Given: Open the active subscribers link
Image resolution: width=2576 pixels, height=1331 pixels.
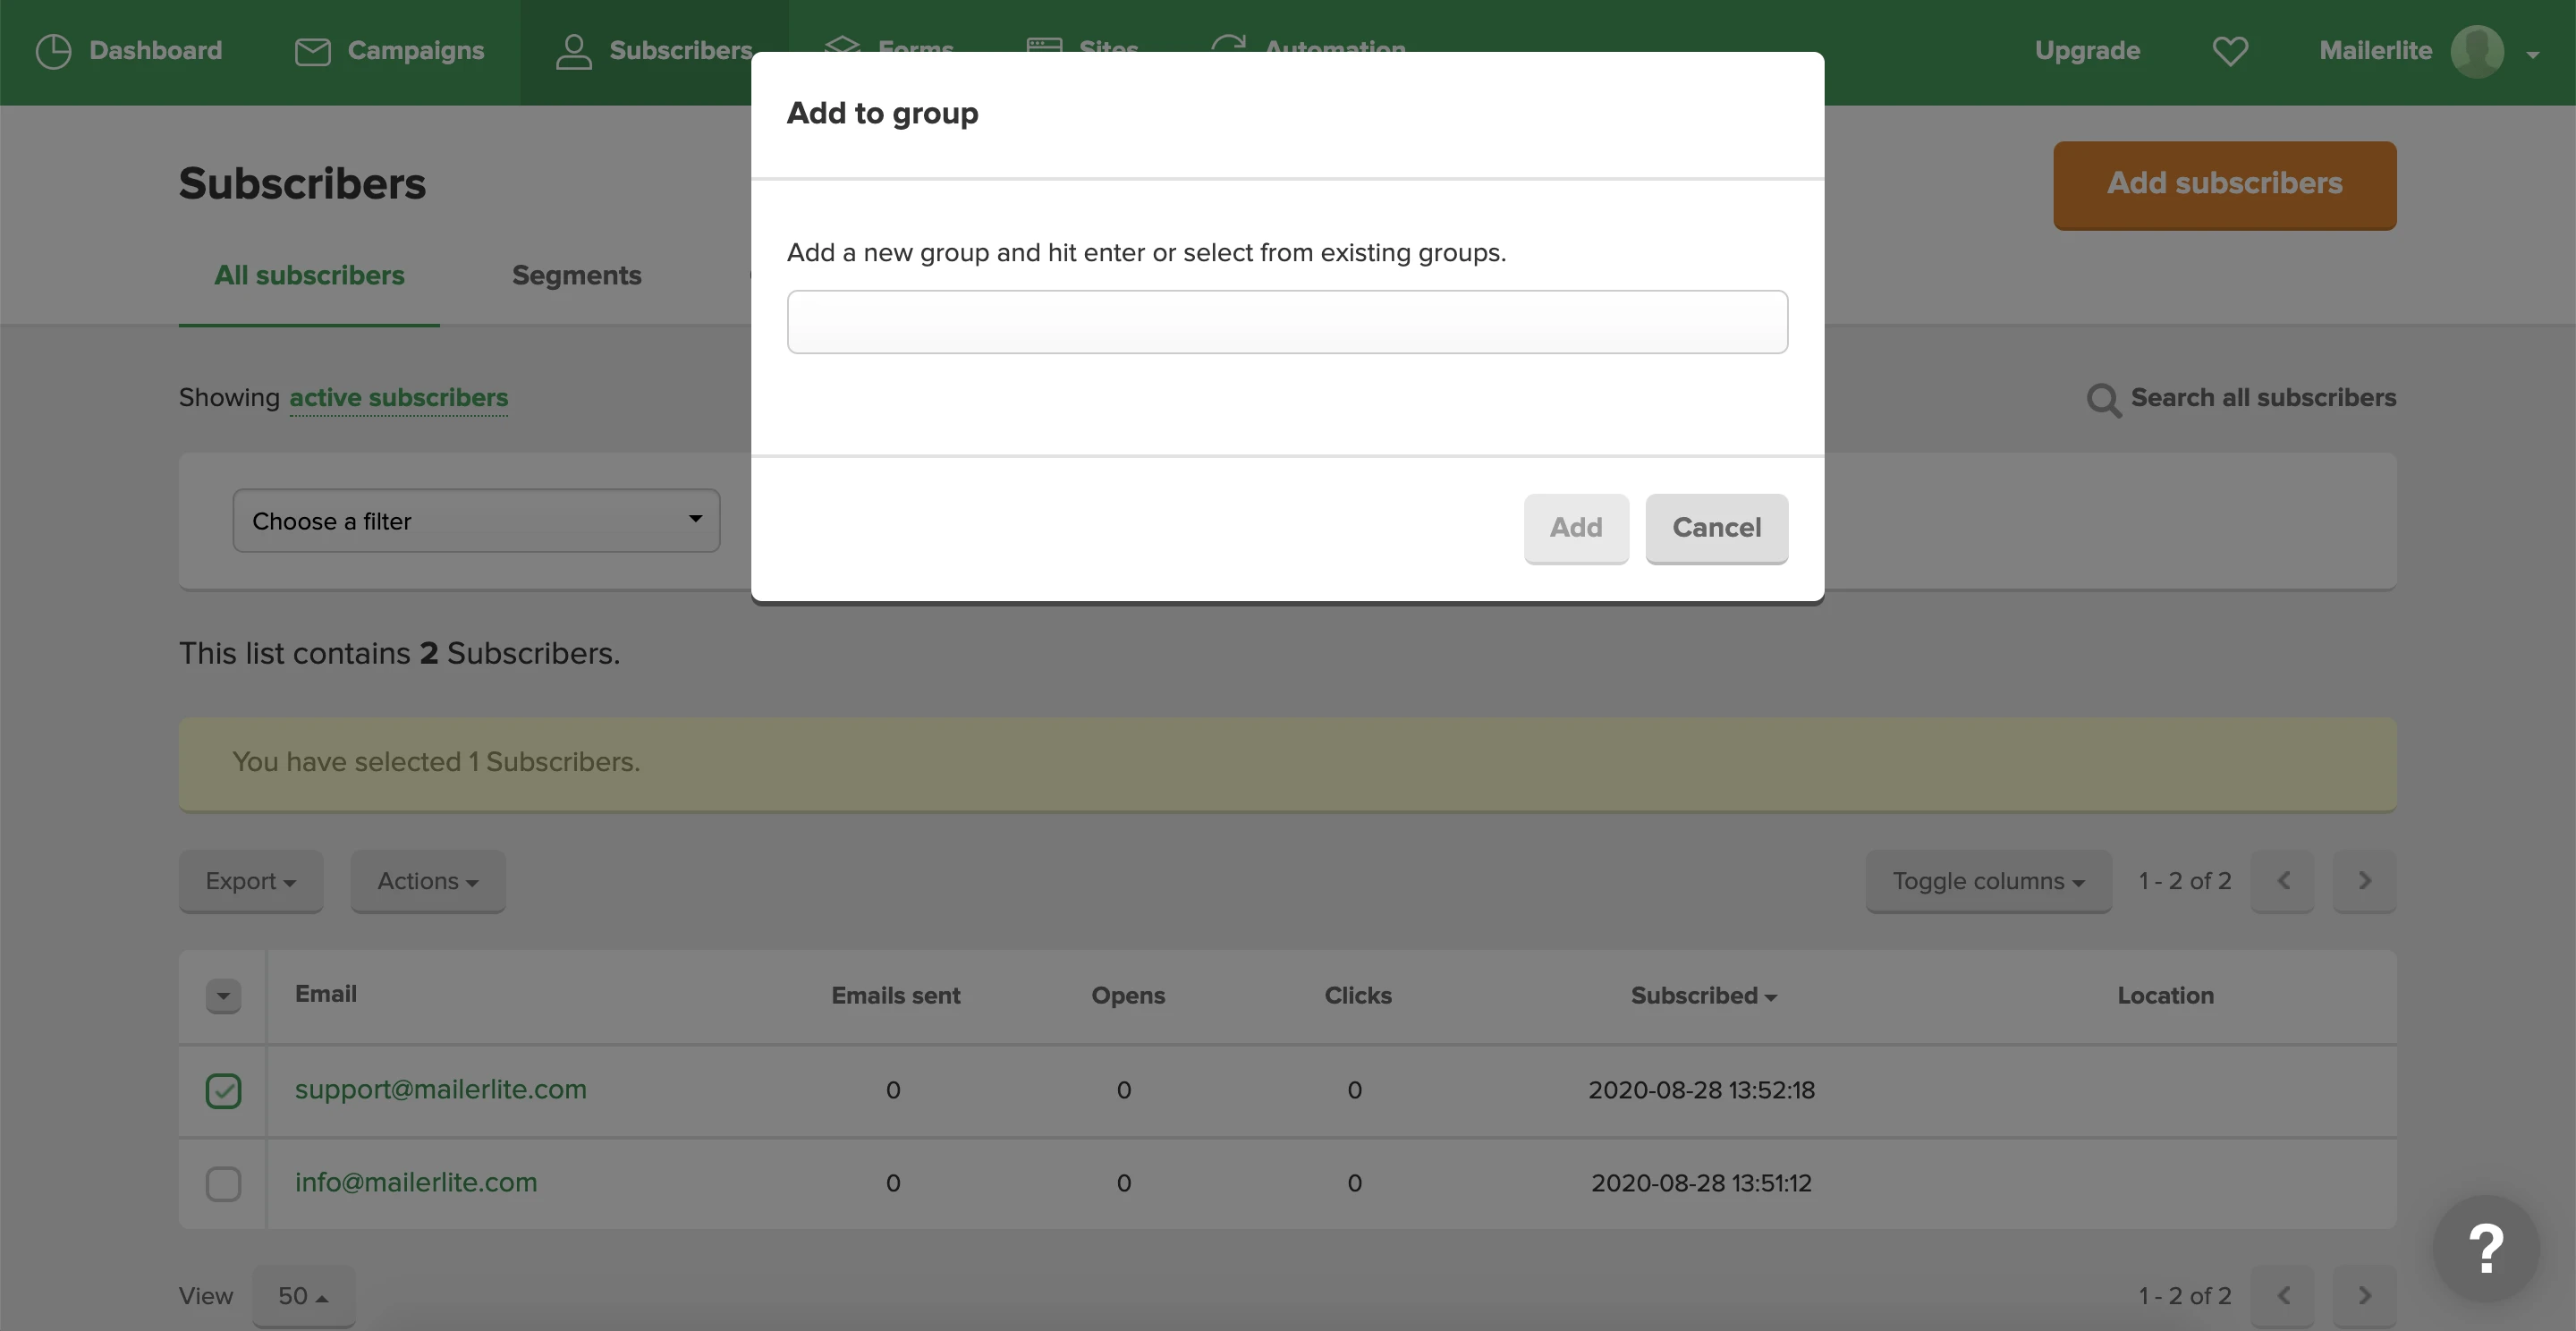Looking at the screenshot, I should (x=398, y=398).
